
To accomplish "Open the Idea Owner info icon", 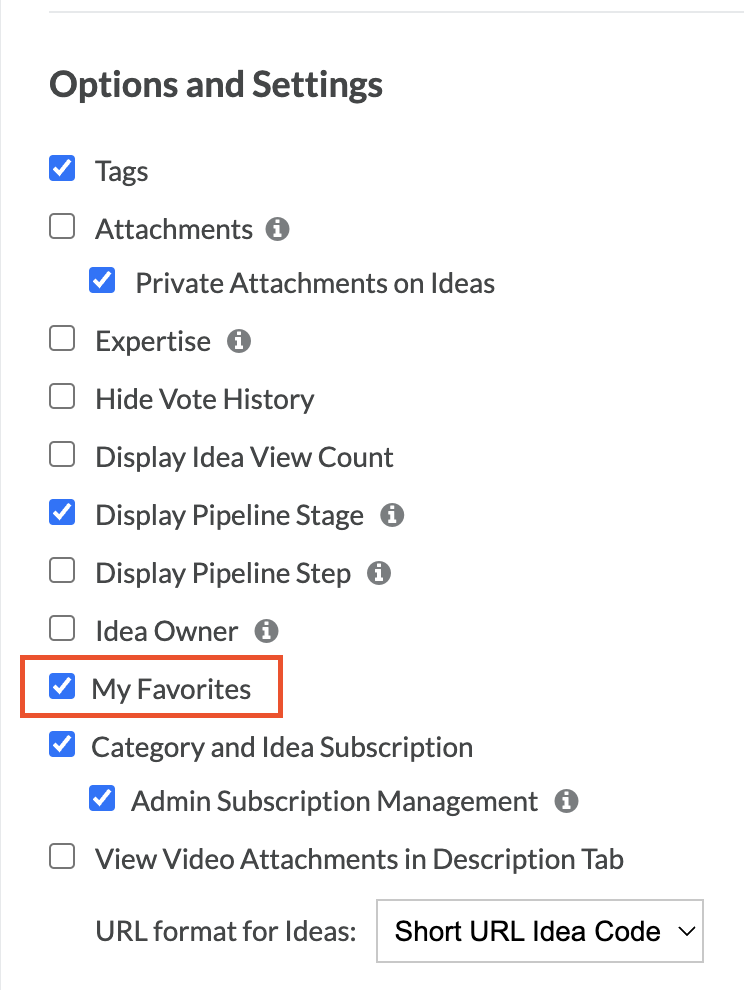I will point(266,631).
